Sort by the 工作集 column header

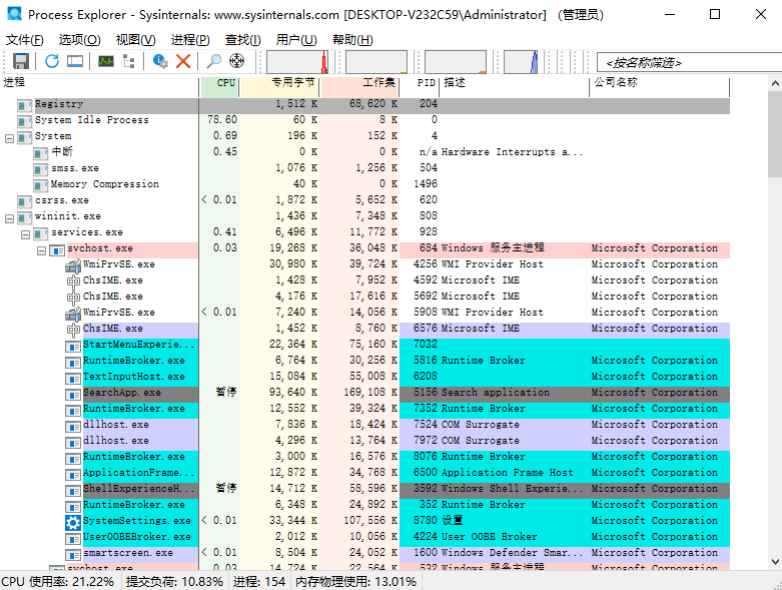[359, 87]
